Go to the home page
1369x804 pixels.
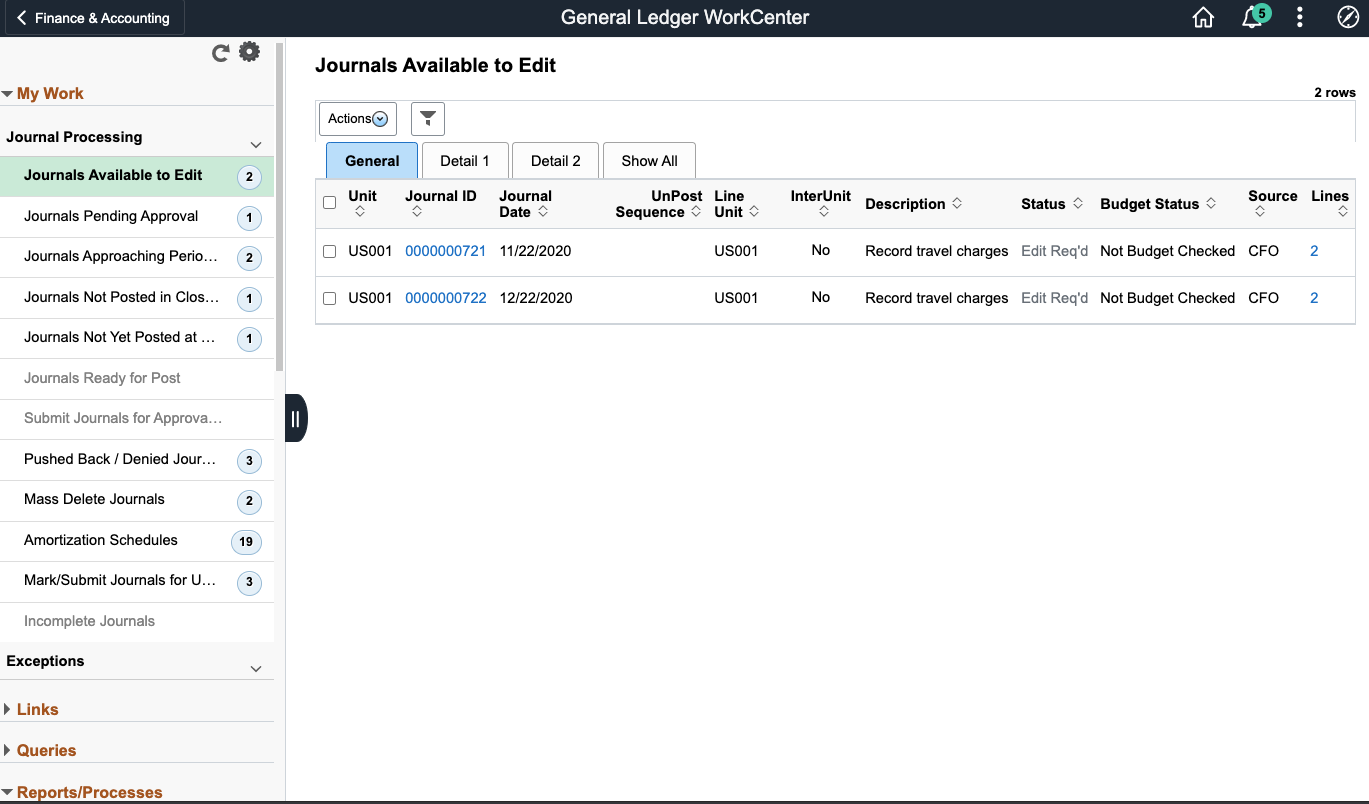coord(1203,17)
